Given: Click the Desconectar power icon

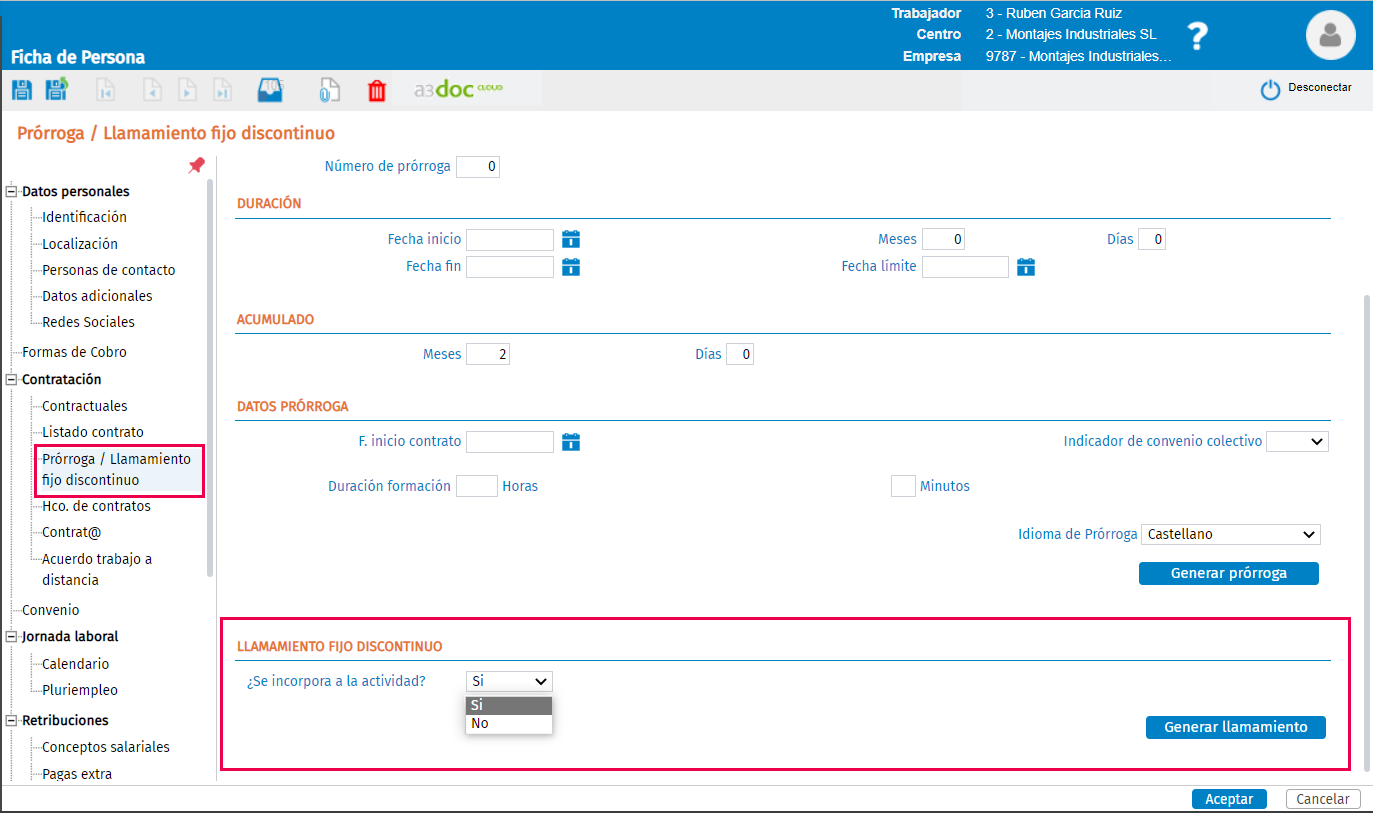Looking at the screenshot, I should pyautogui.click(x=1270, y=90).
